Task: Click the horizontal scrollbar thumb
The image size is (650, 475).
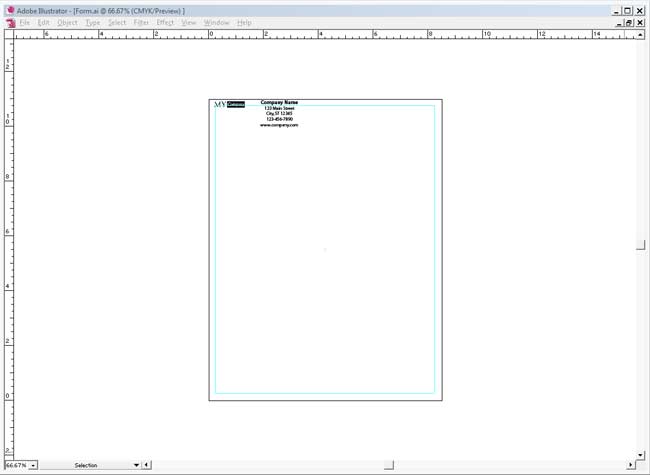Action: coord(388,465)
